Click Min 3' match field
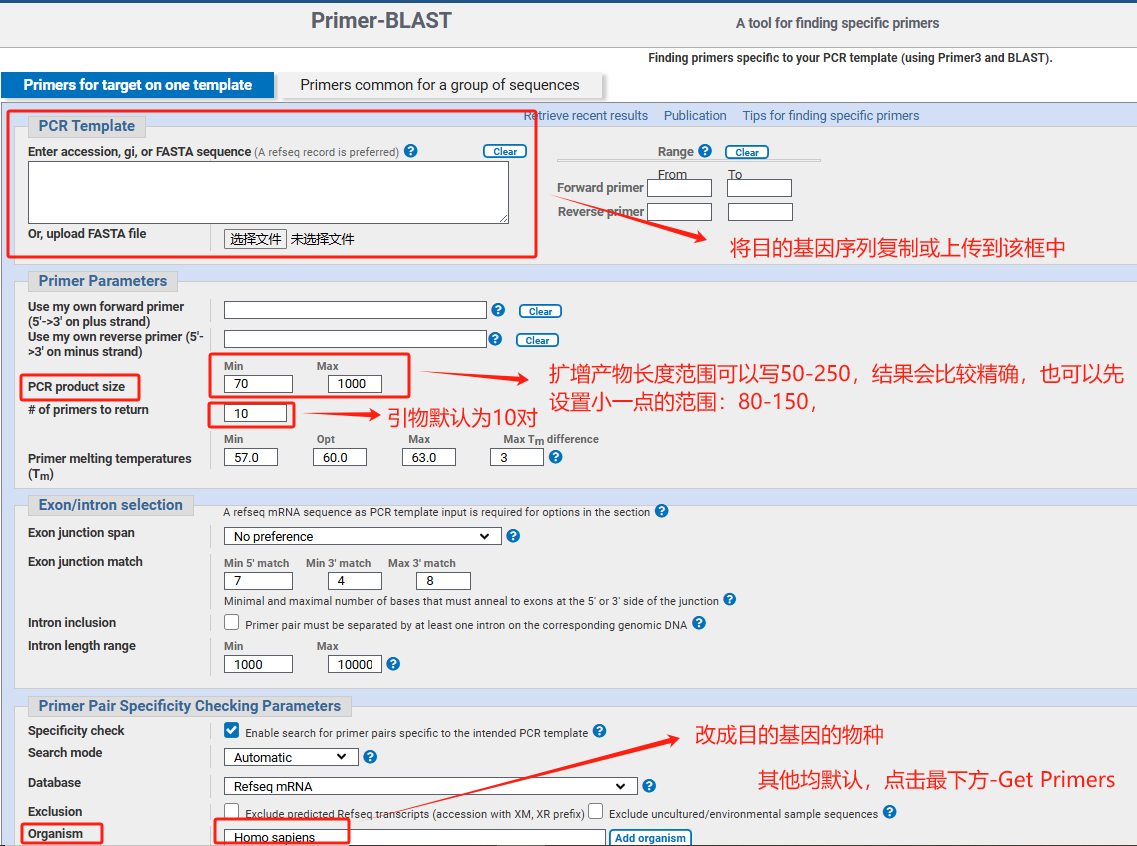This screenshot has height=846, width=1137. pyautogui.click(x=355, y=581)
